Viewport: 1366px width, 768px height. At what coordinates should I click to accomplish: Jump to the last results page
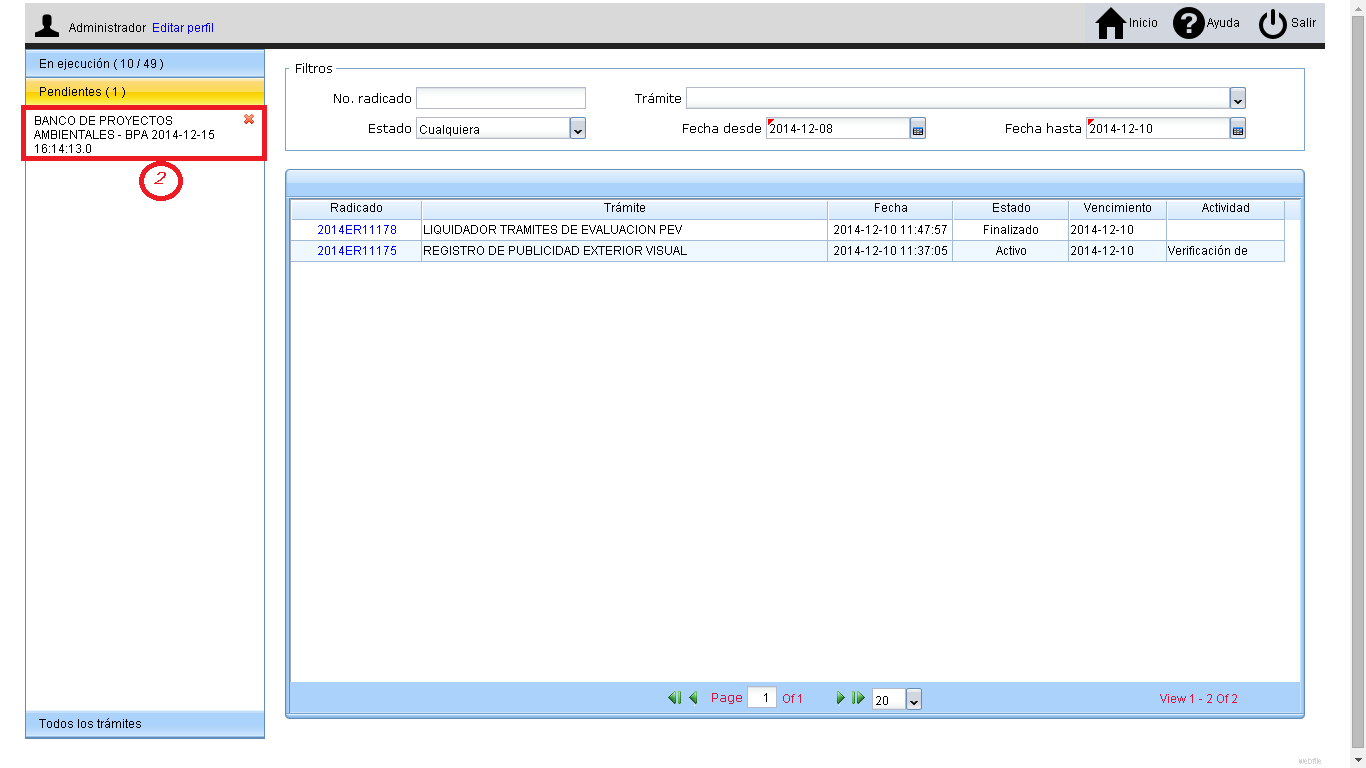coord(858,698)
